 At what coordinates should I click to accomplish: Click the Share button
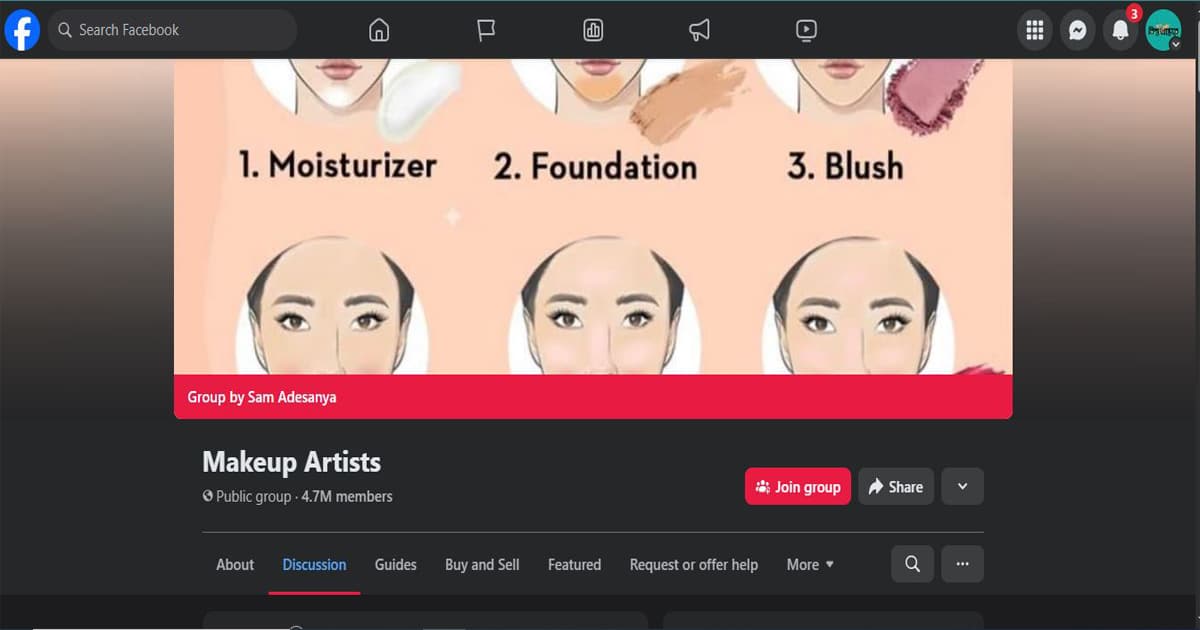point(896,486)
